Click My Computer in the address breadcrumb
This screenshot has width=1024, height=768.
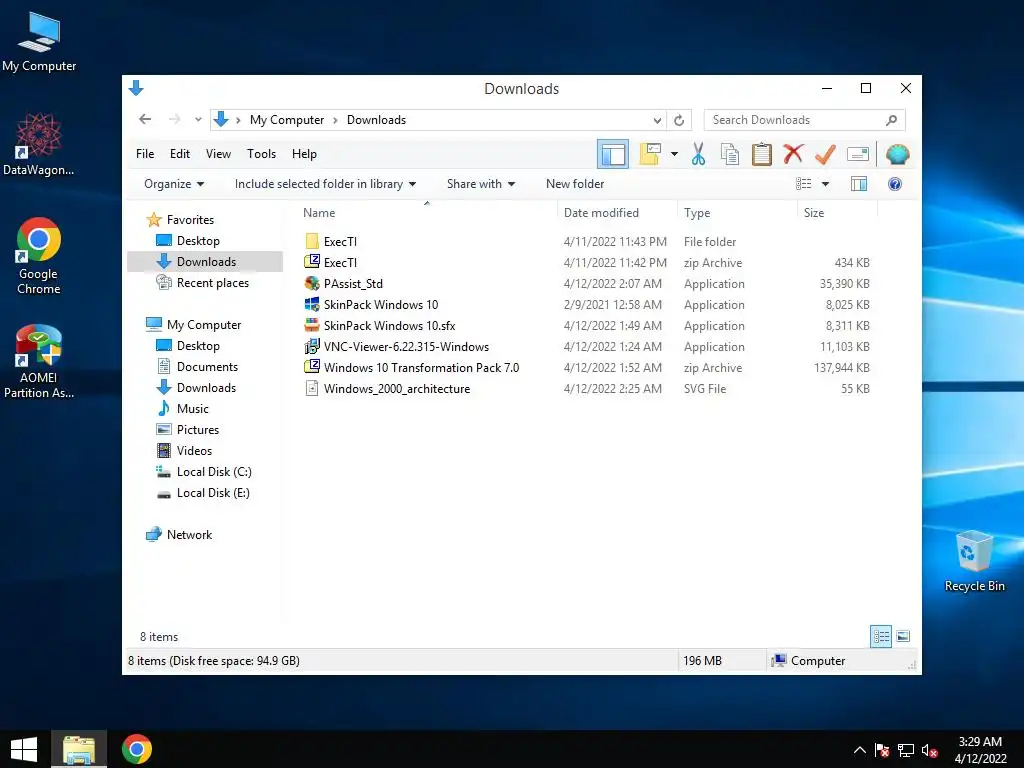[x=287, y=120]
